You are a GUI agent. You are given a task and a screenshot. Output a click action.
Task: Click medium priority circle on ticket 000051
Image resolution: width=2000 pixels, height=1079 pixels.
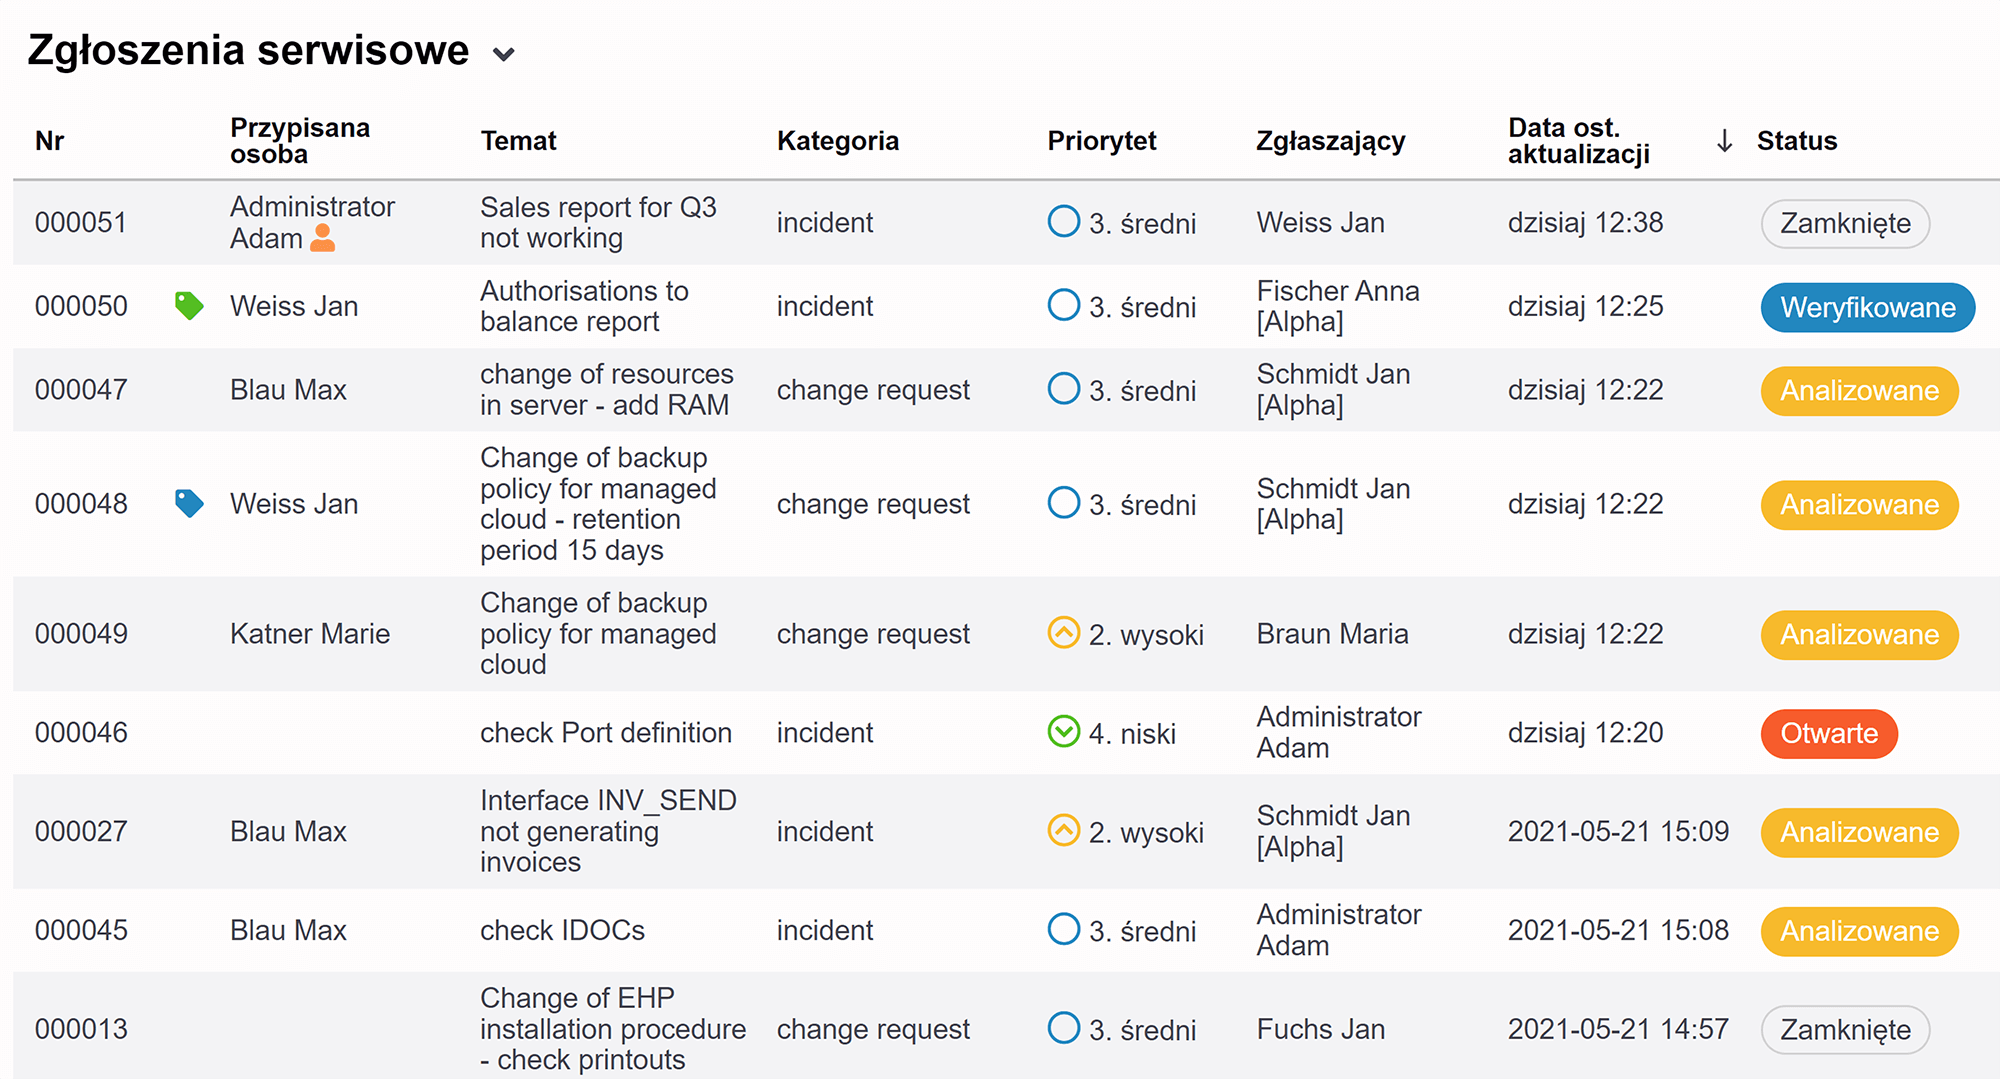pyautogui.click(x=1064, y=221)
